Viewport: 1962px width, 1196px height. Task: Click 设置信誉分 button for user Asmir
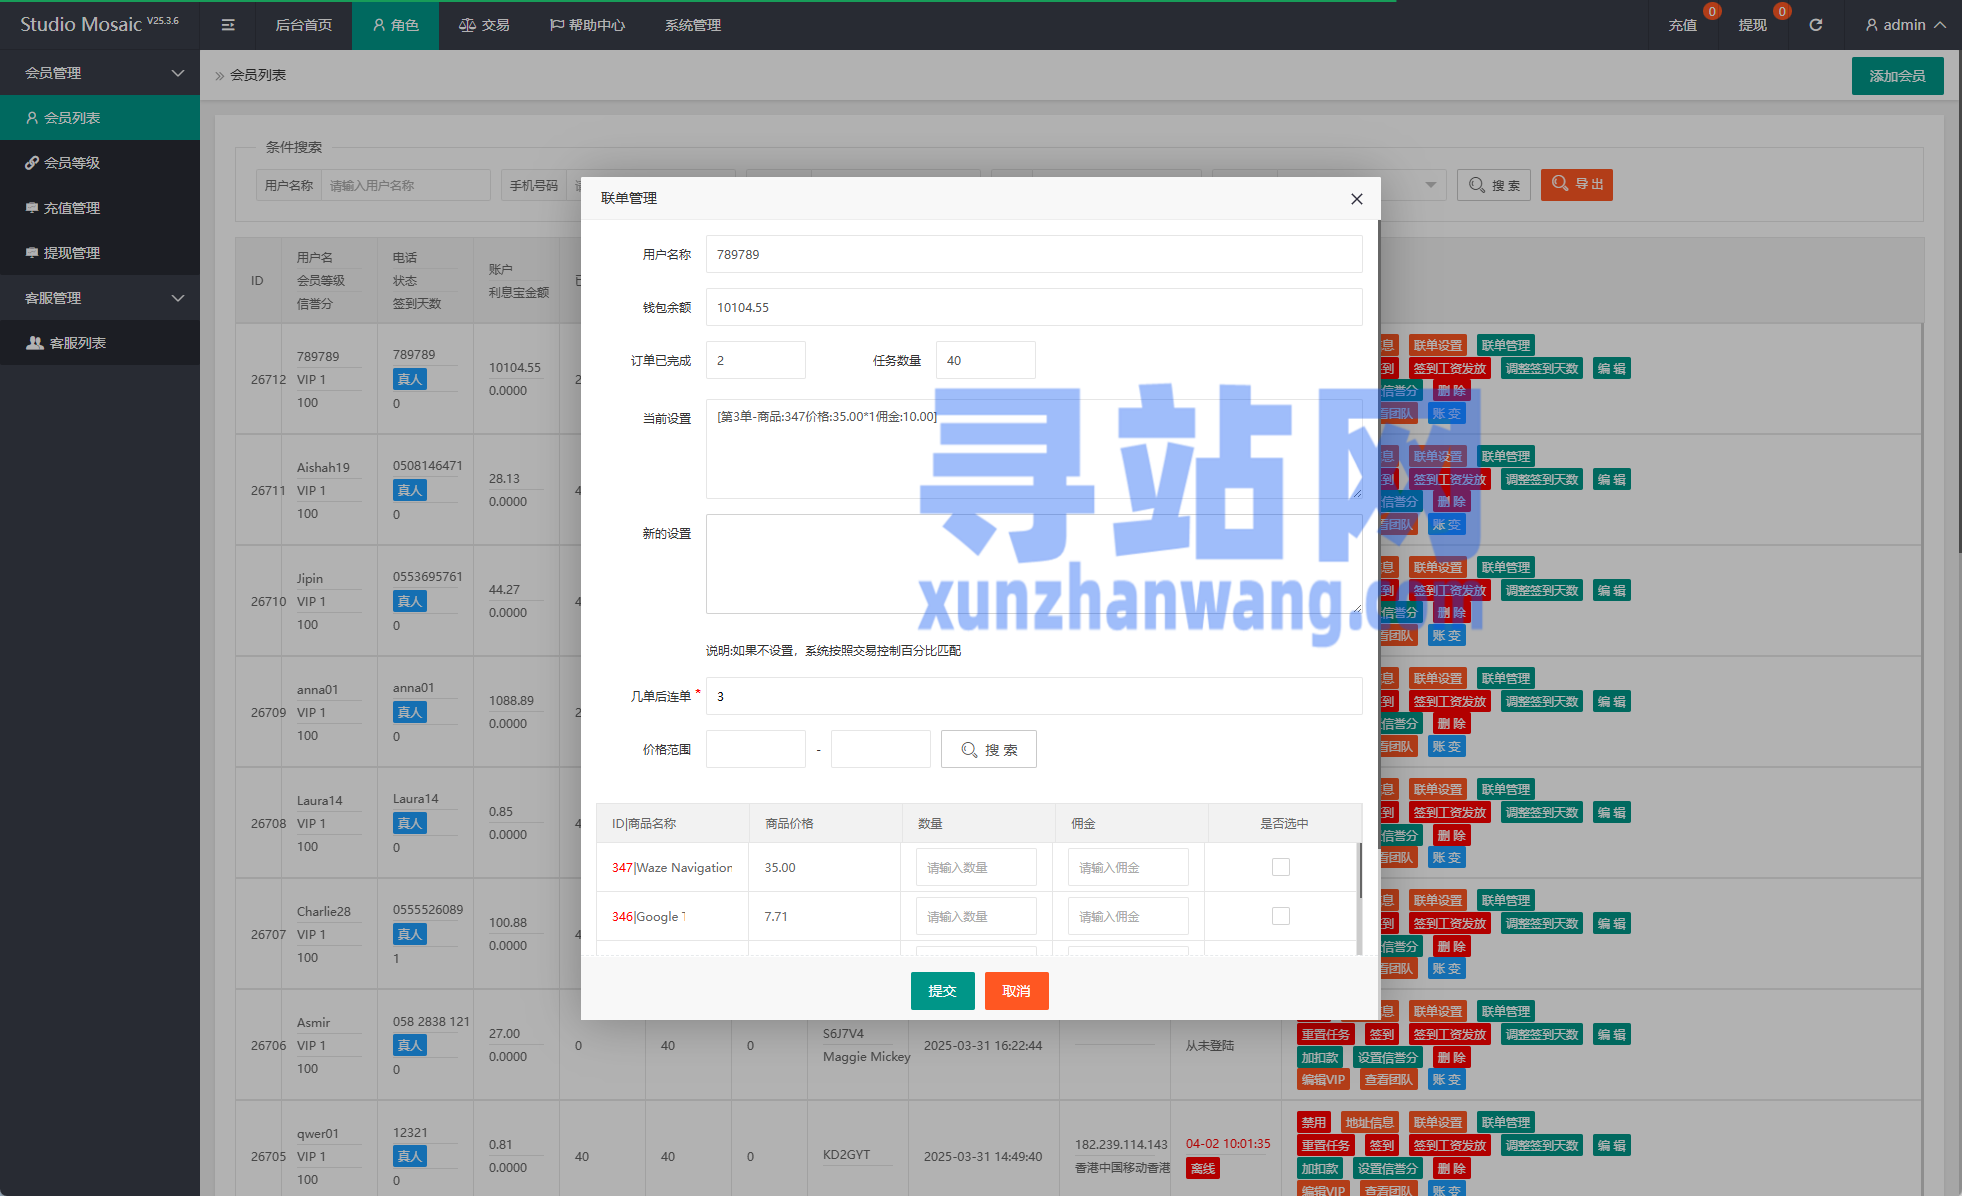(1388, 1057)
